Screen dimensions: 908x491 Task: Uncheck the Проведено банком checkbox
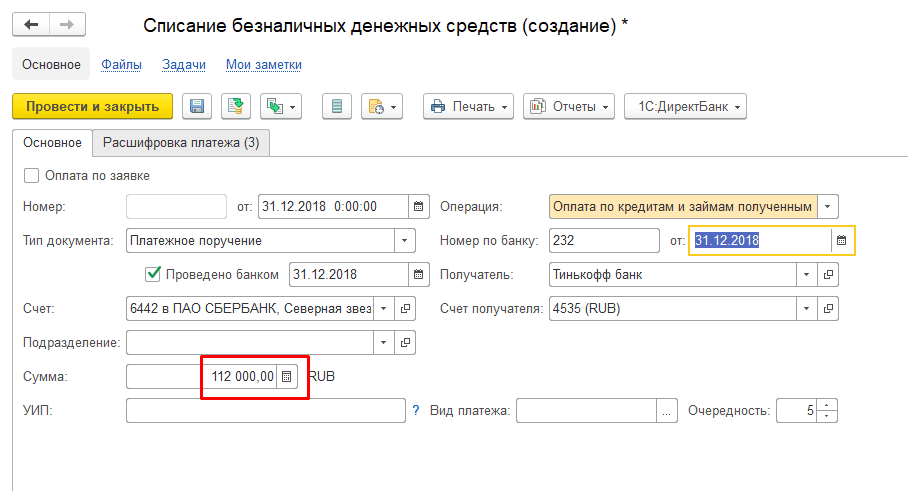click(153, 274)
